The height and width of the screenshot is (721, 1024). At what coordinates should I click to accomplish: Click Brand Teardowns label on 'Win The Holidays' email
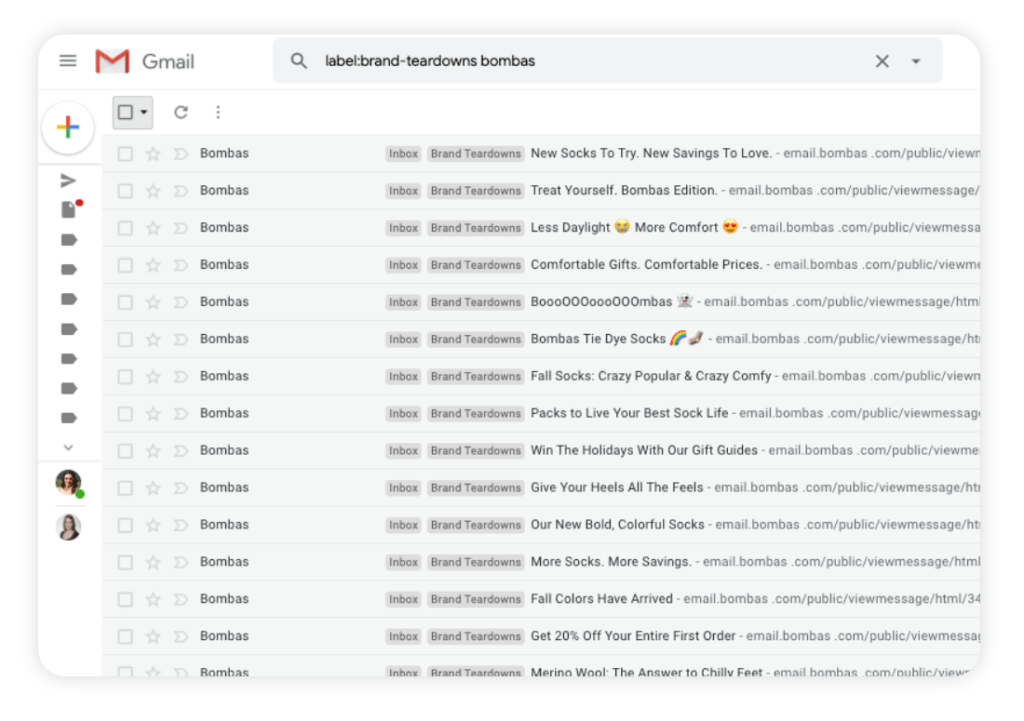475,451
